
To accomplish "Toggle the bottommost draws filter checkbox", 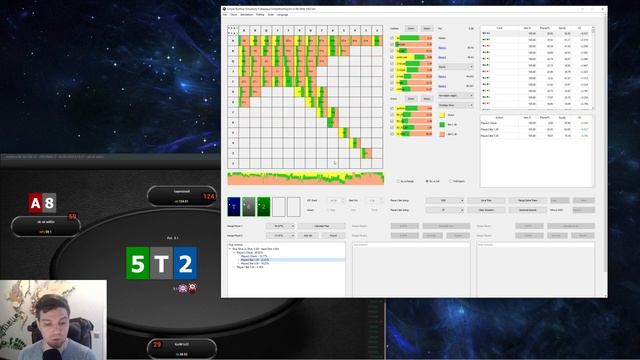I will [x=392, y=134].
